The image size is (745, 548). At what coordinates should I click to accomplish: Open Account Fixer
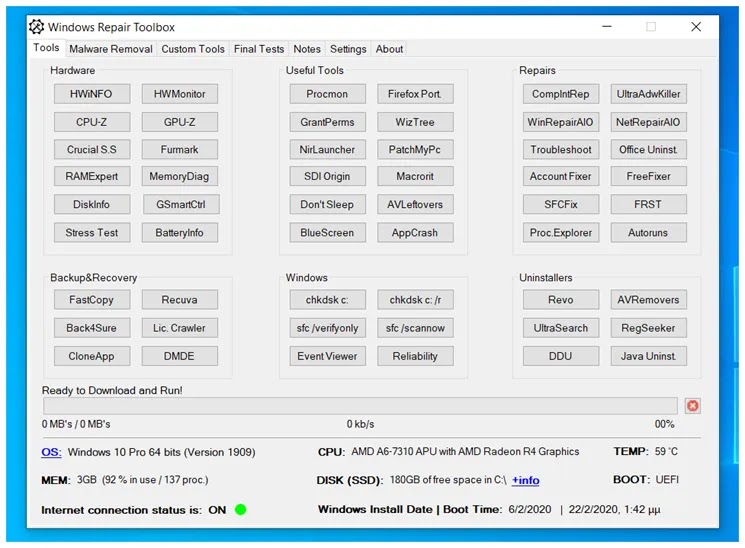tap(561, 176)
